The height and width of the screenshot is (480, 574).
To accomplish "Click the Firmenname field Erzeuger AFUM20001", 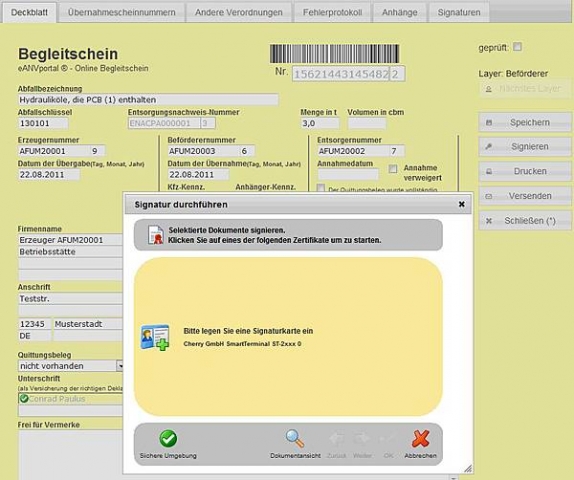I will click(x=70, y=240).
